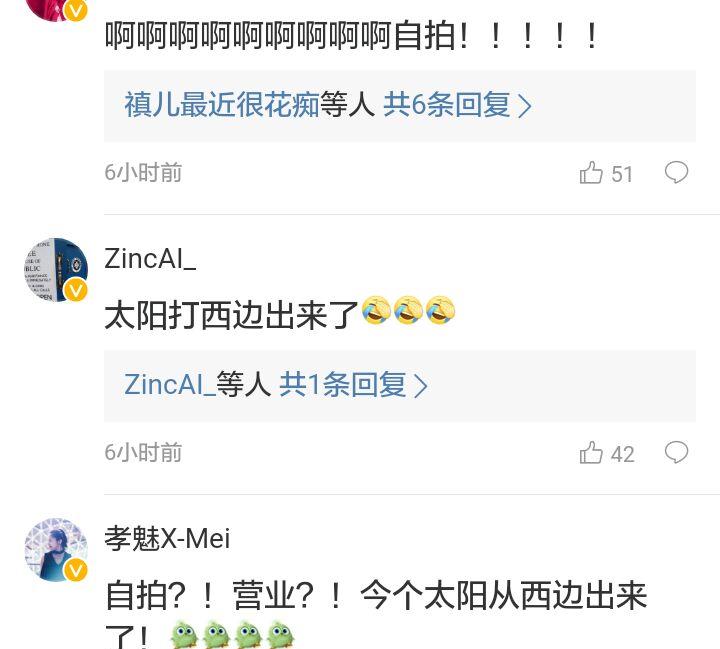The width and height of the screenshot is (720, 649).
Task: Expand the 共6条回复 replies
Action: pyautogui.click(x=446, y=105)
